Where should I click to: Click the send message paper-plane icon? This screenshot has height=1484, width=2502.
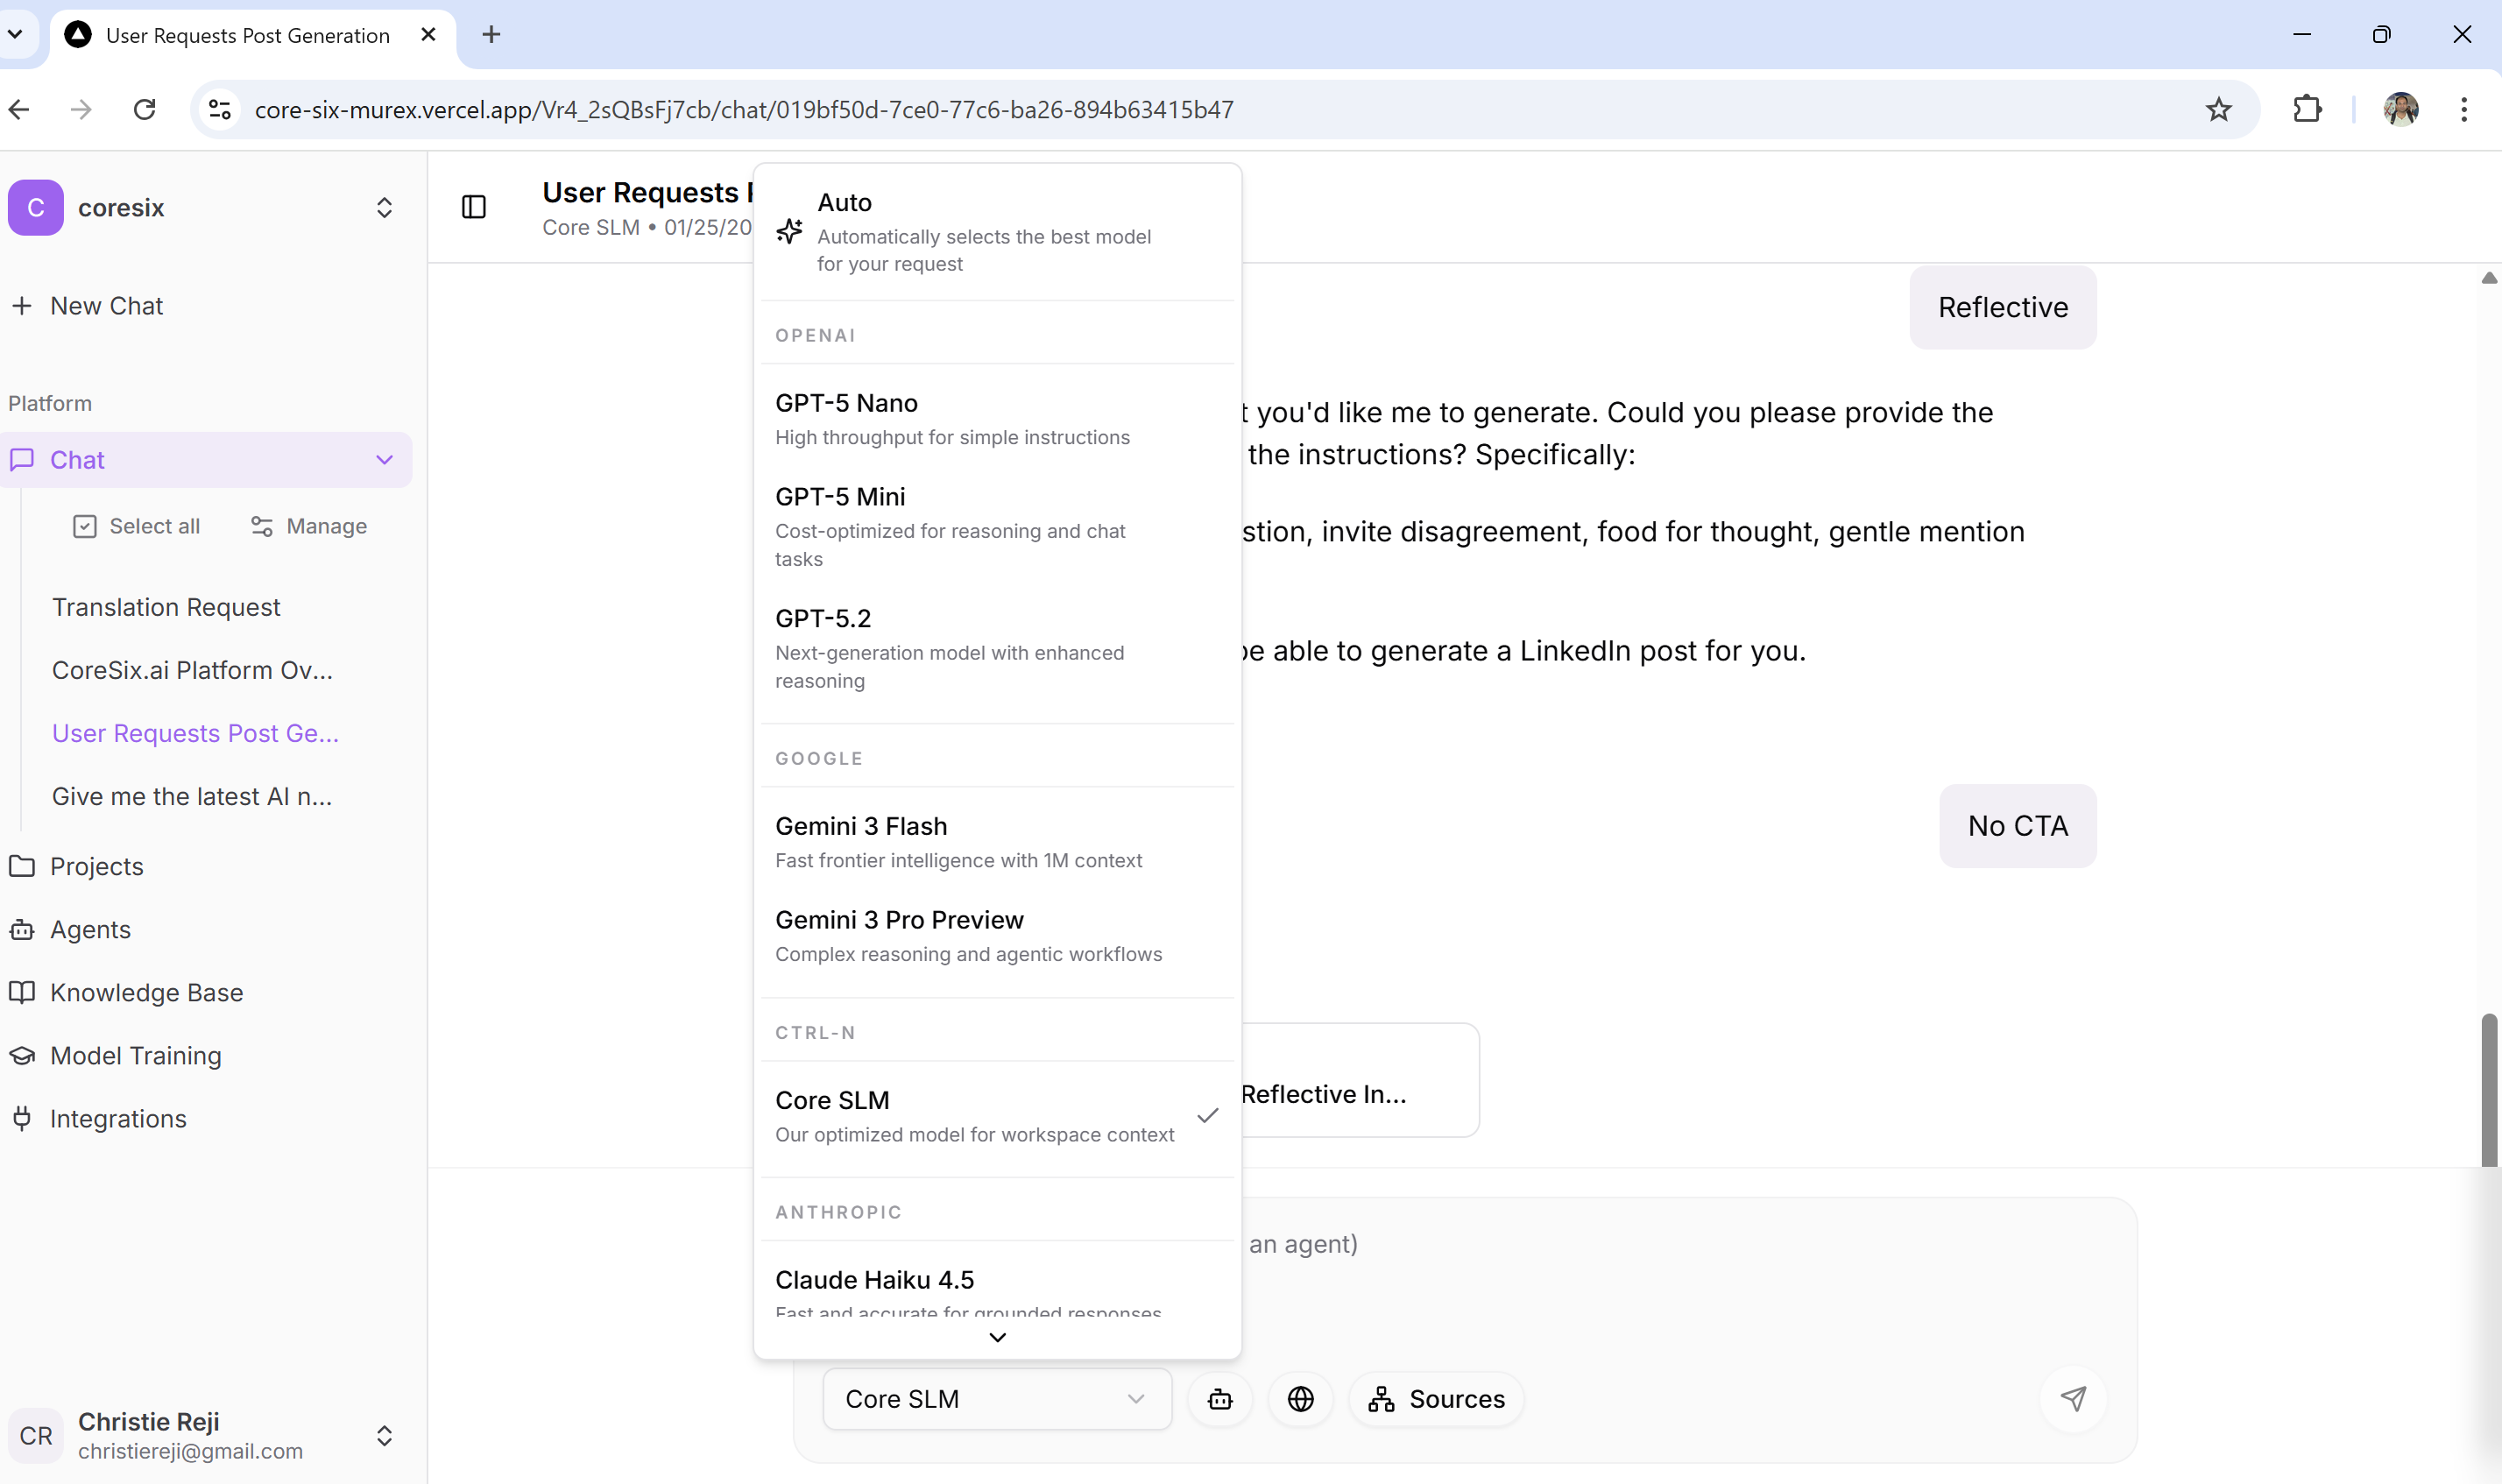click(2073, 1399)
